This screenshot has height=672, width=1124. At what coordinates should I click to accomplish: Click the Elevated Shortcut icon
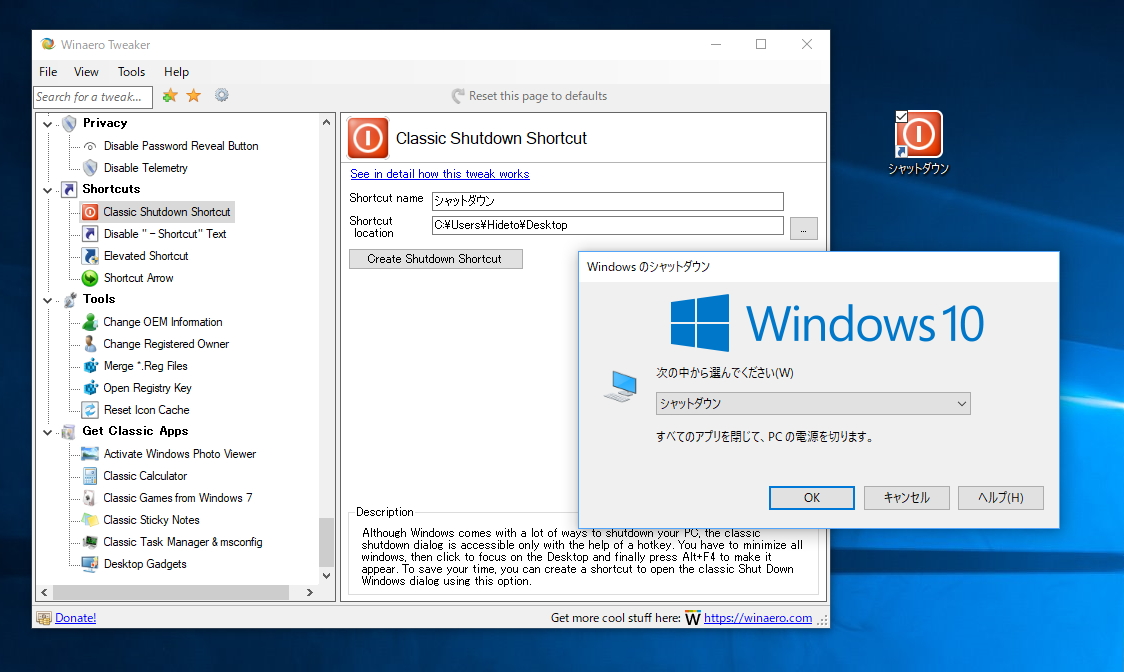tap(90, 256)
